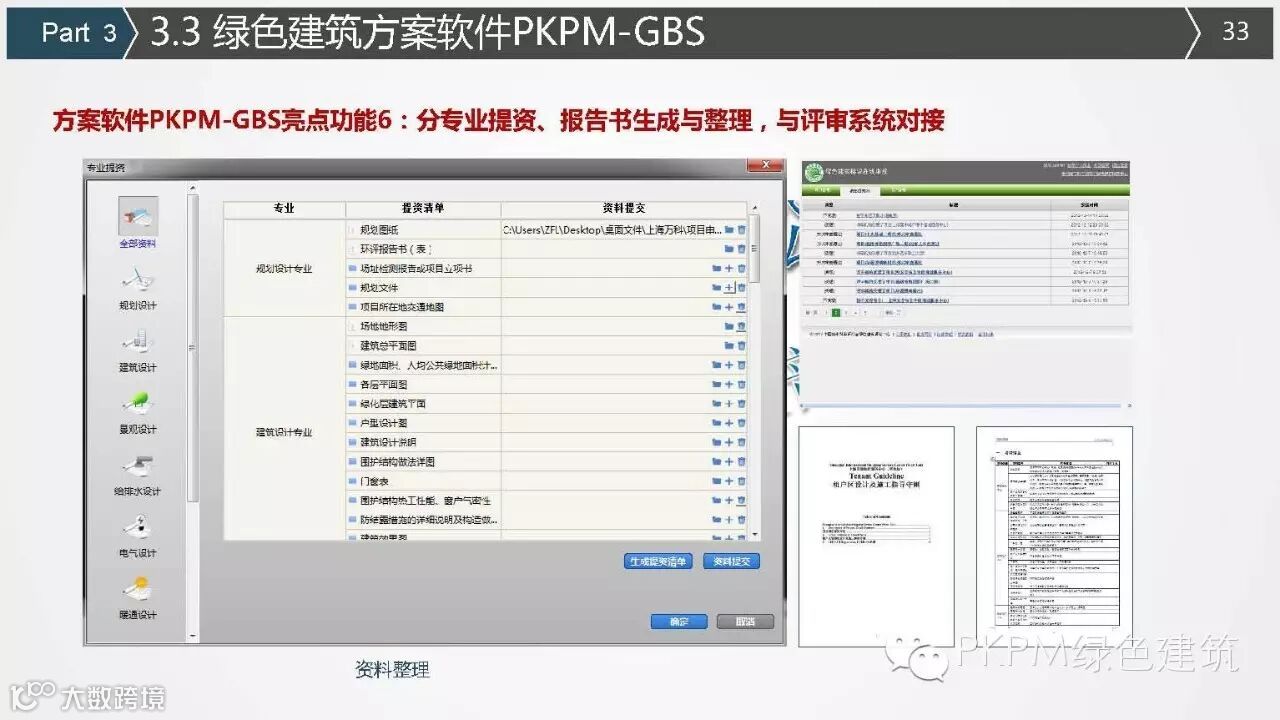Confirm the dialog with 确定
This screenshot has height=720, width=1280.
[679, 622]
